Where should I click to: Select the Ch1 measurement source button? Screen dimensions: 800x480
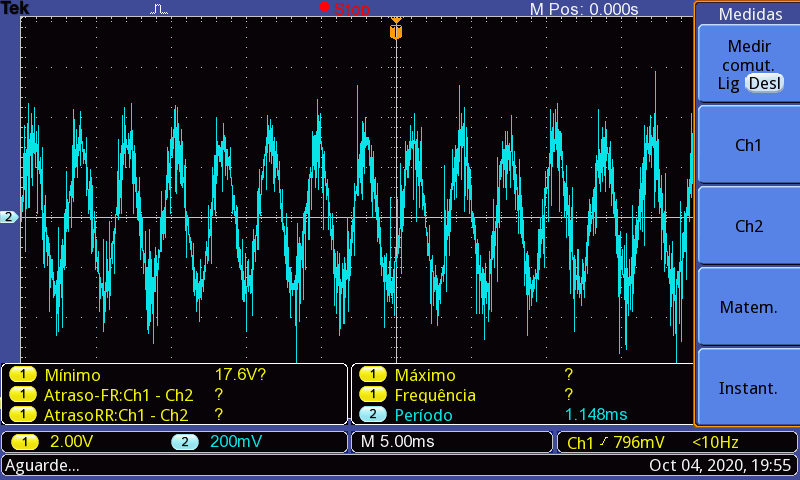[748, 145]
